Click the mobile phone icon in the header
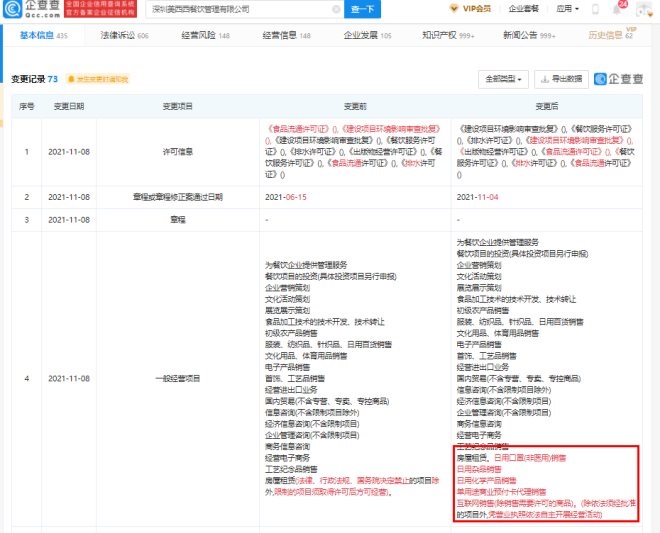660x533 pixels. pos(597,9)
